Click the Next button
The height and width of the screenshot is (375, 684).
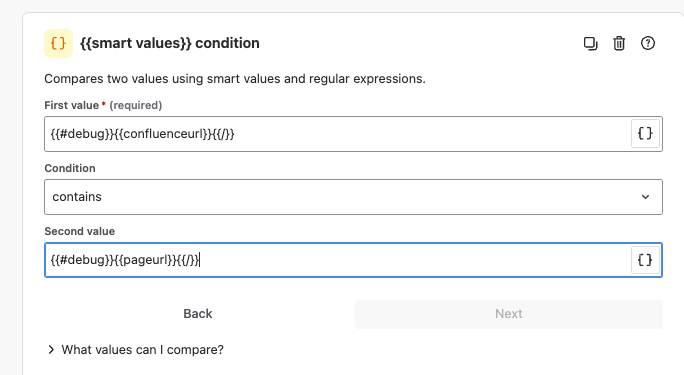coord(509,314)
